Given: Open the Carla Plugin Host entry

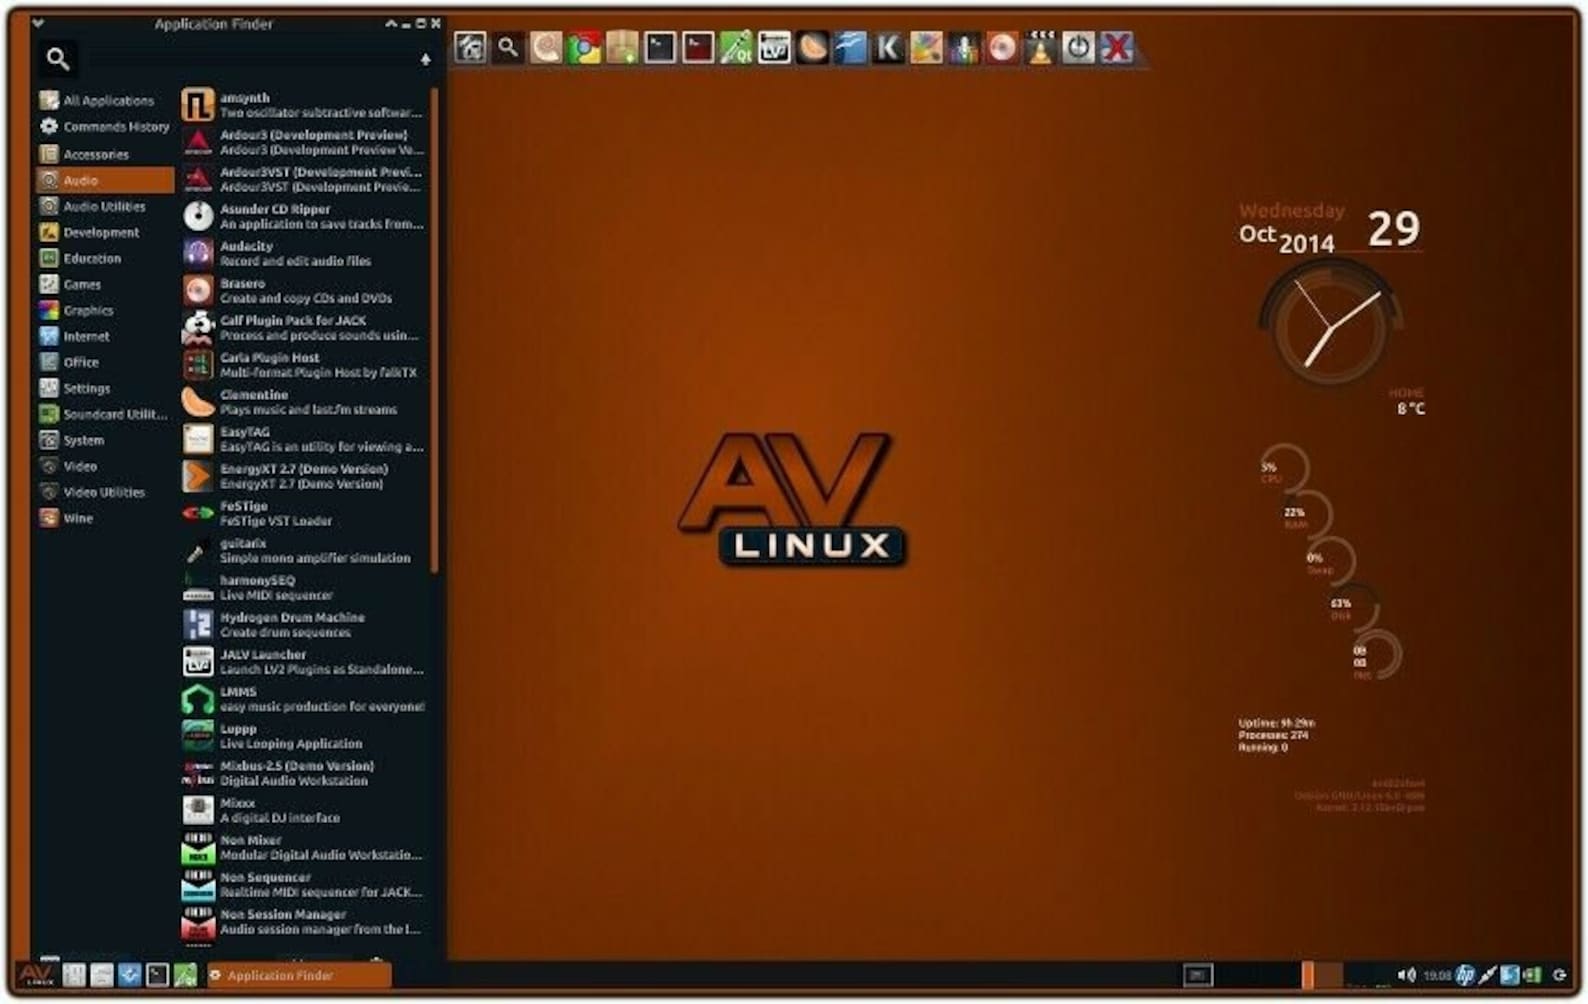Looking at the screenshot, I should tap(305, 365).
